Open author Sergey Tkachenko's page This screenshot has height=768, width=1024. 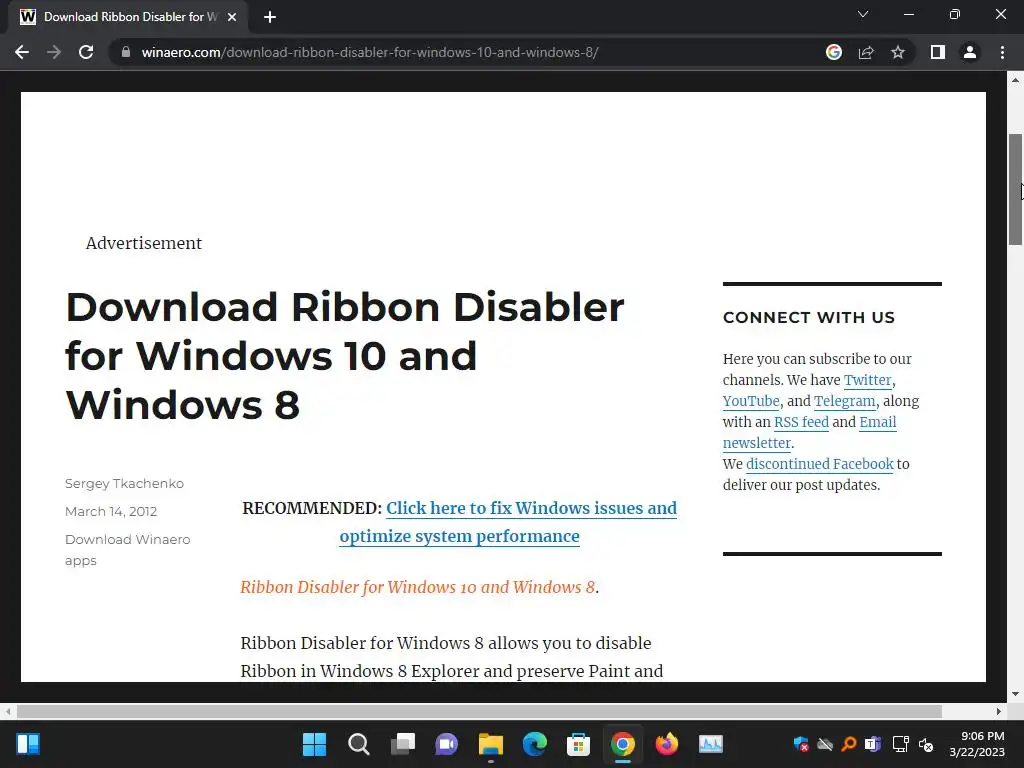pos(124,483)
